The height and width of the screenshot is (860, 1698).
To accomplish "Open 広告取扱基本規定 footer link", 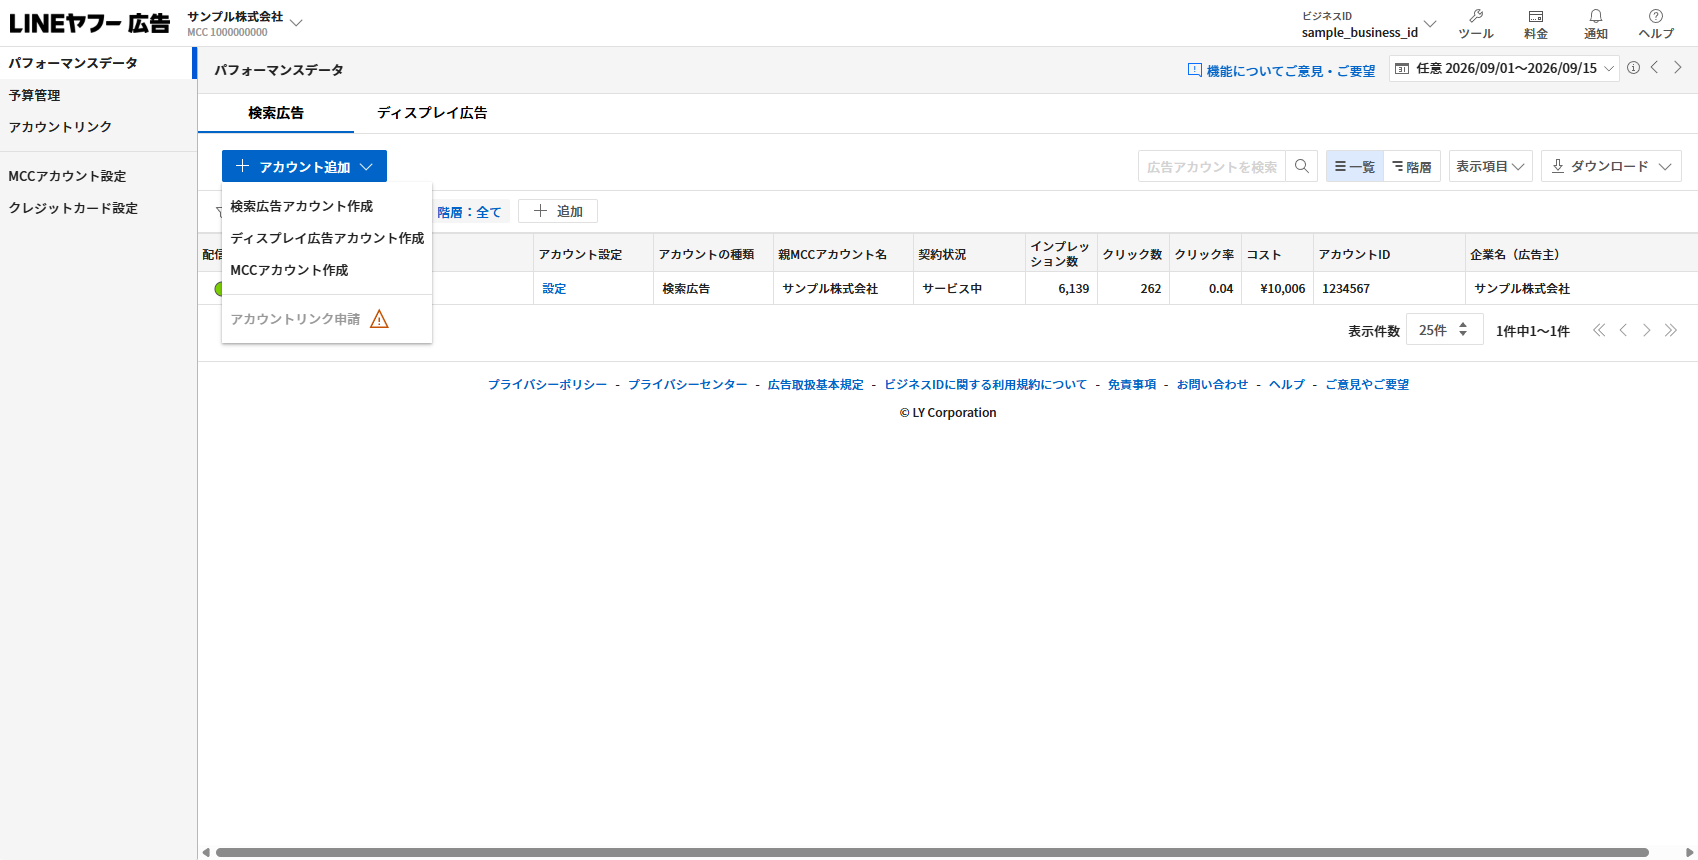I will pyautogui.click(x=815, y=384).
